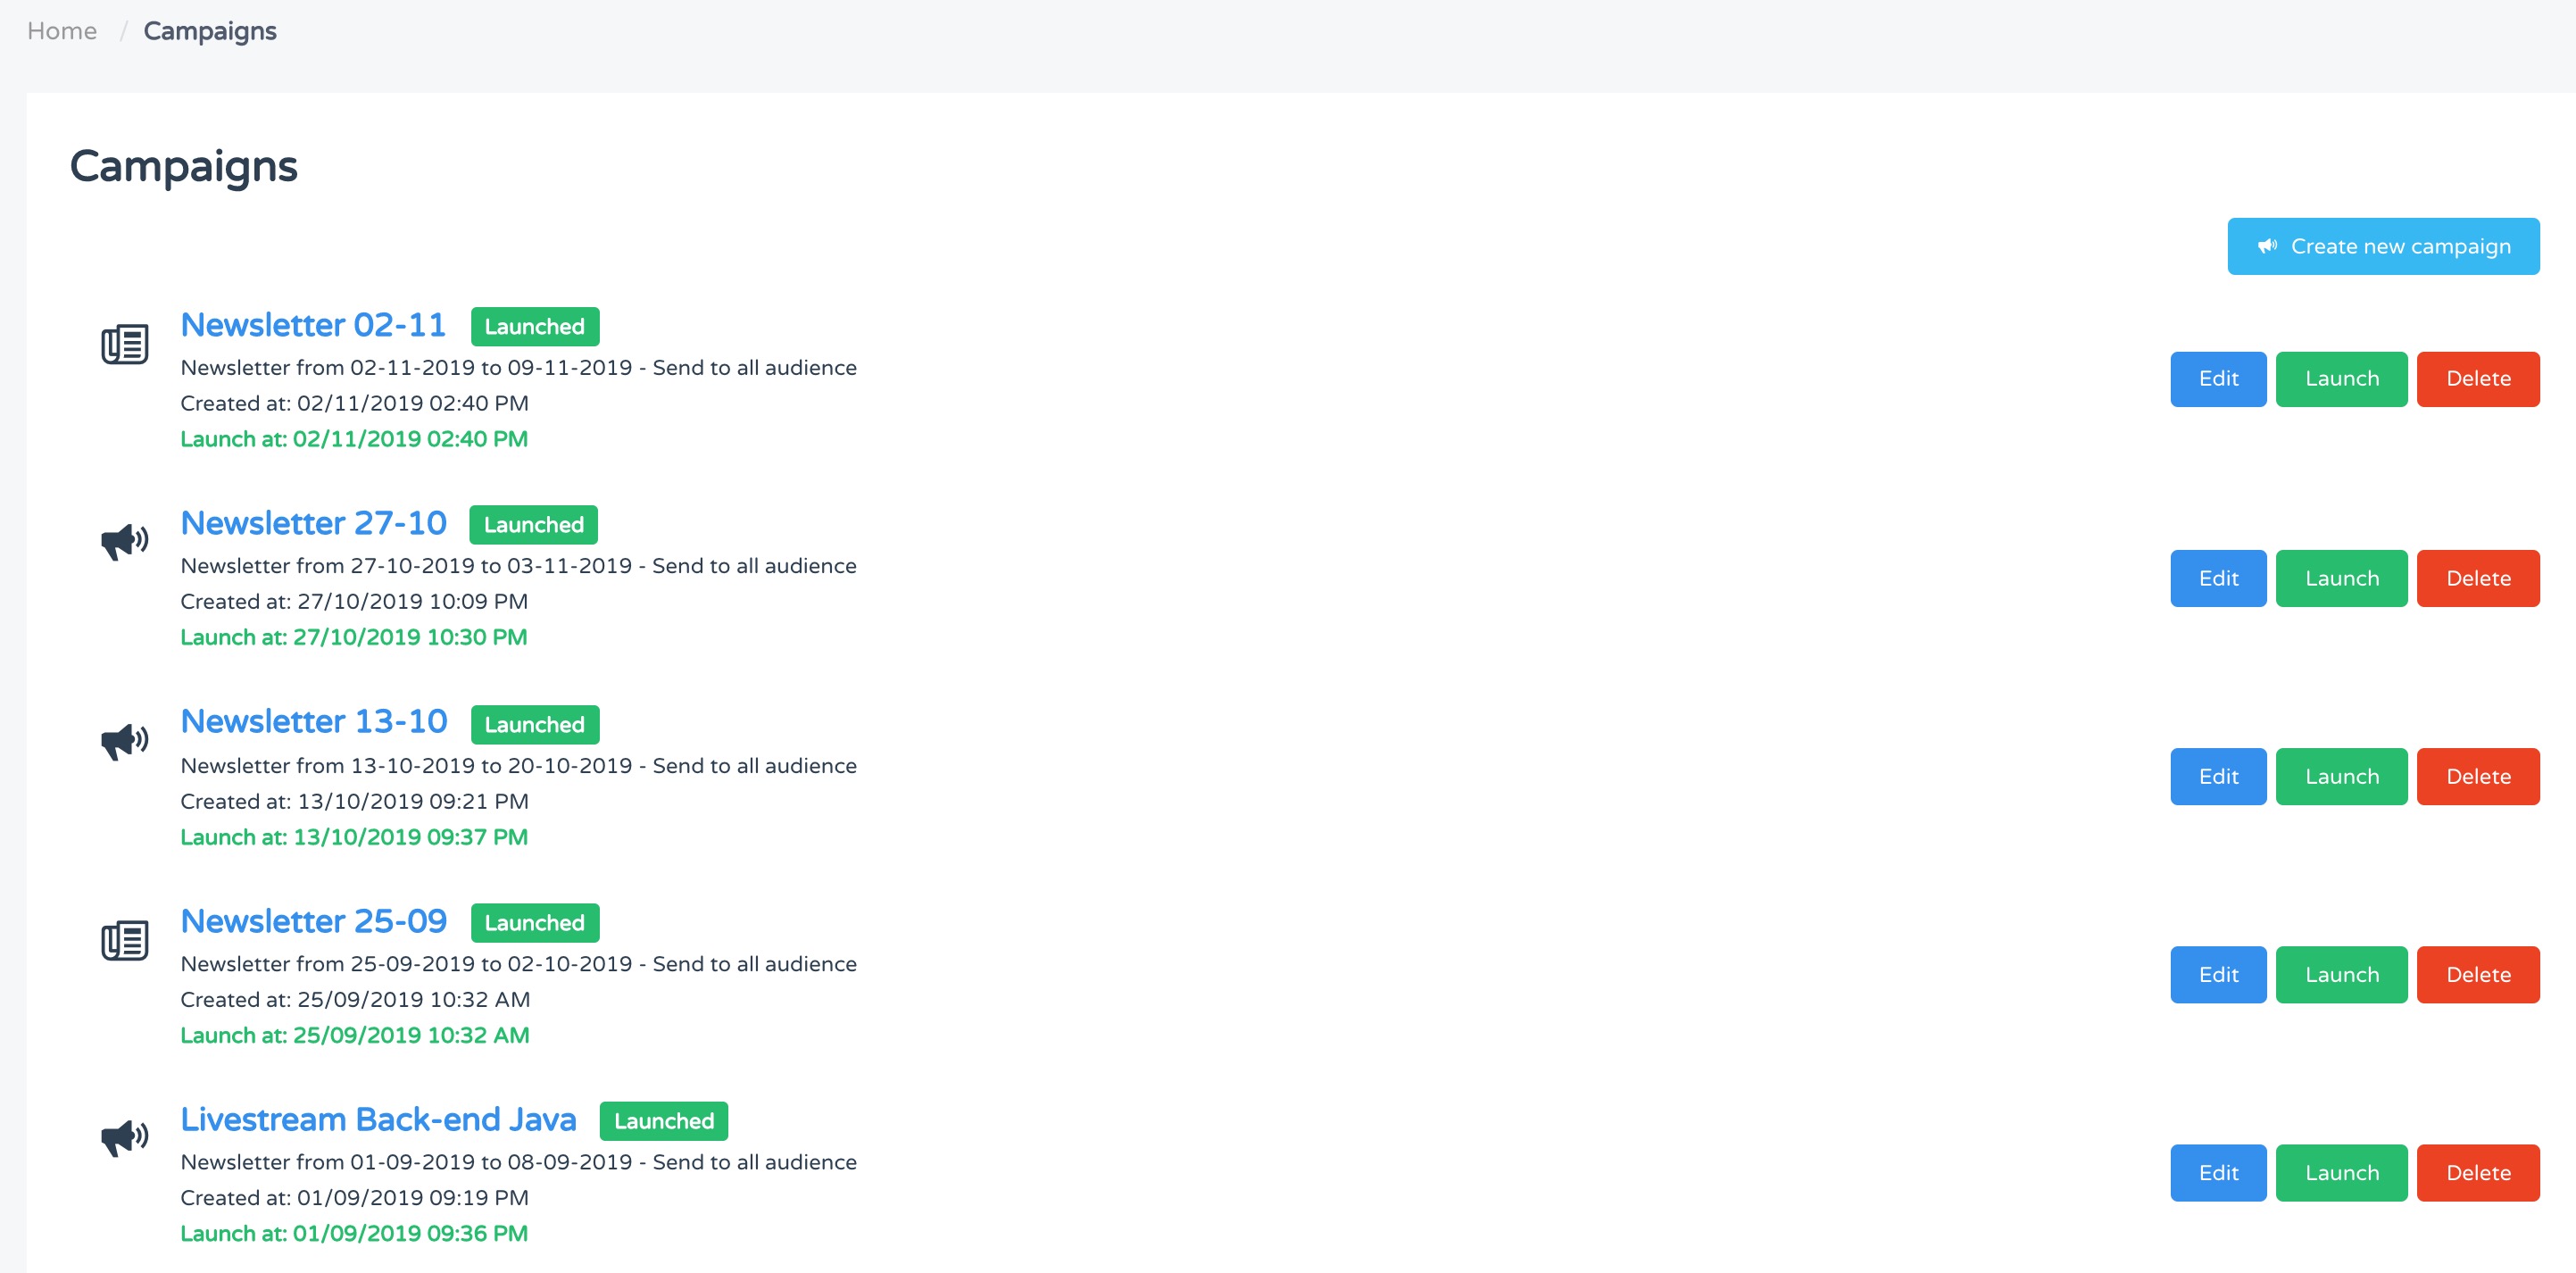Click newspaper icon beside Newsletter 02-11

pos(125,344)
